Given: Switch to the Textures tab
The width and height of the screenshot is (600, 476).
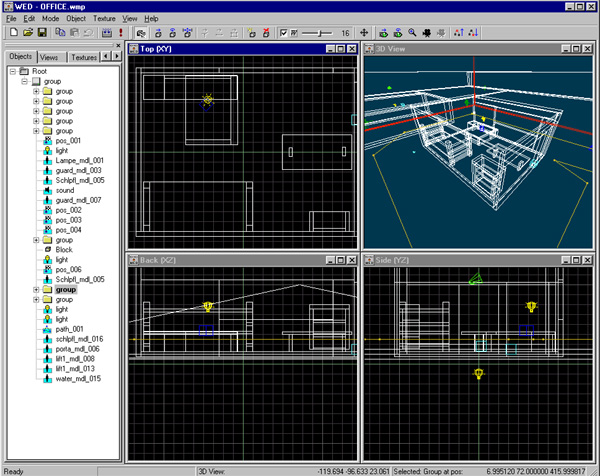Looking at the screenshot, I should click(x=84, y=58).
